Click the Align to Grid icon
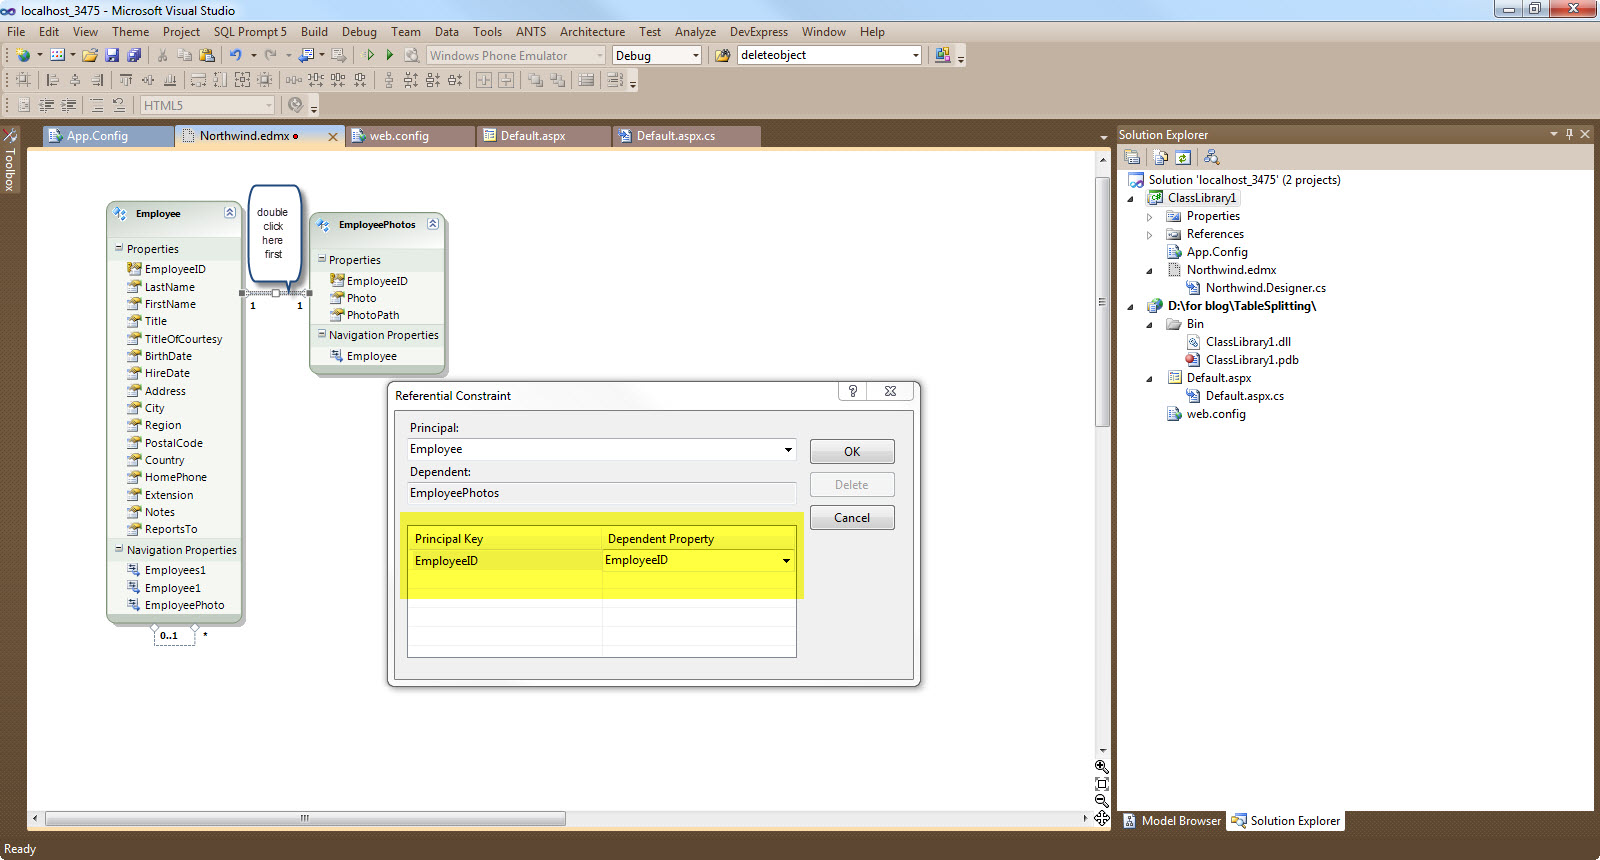The height and width of the screenshot is (860, 1600). 23,80
